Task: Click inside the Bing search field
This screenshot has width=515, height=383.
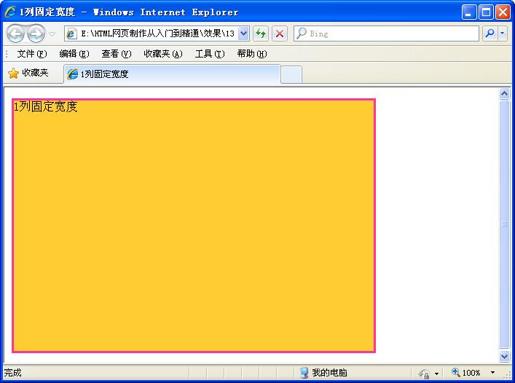Action: 387,33
